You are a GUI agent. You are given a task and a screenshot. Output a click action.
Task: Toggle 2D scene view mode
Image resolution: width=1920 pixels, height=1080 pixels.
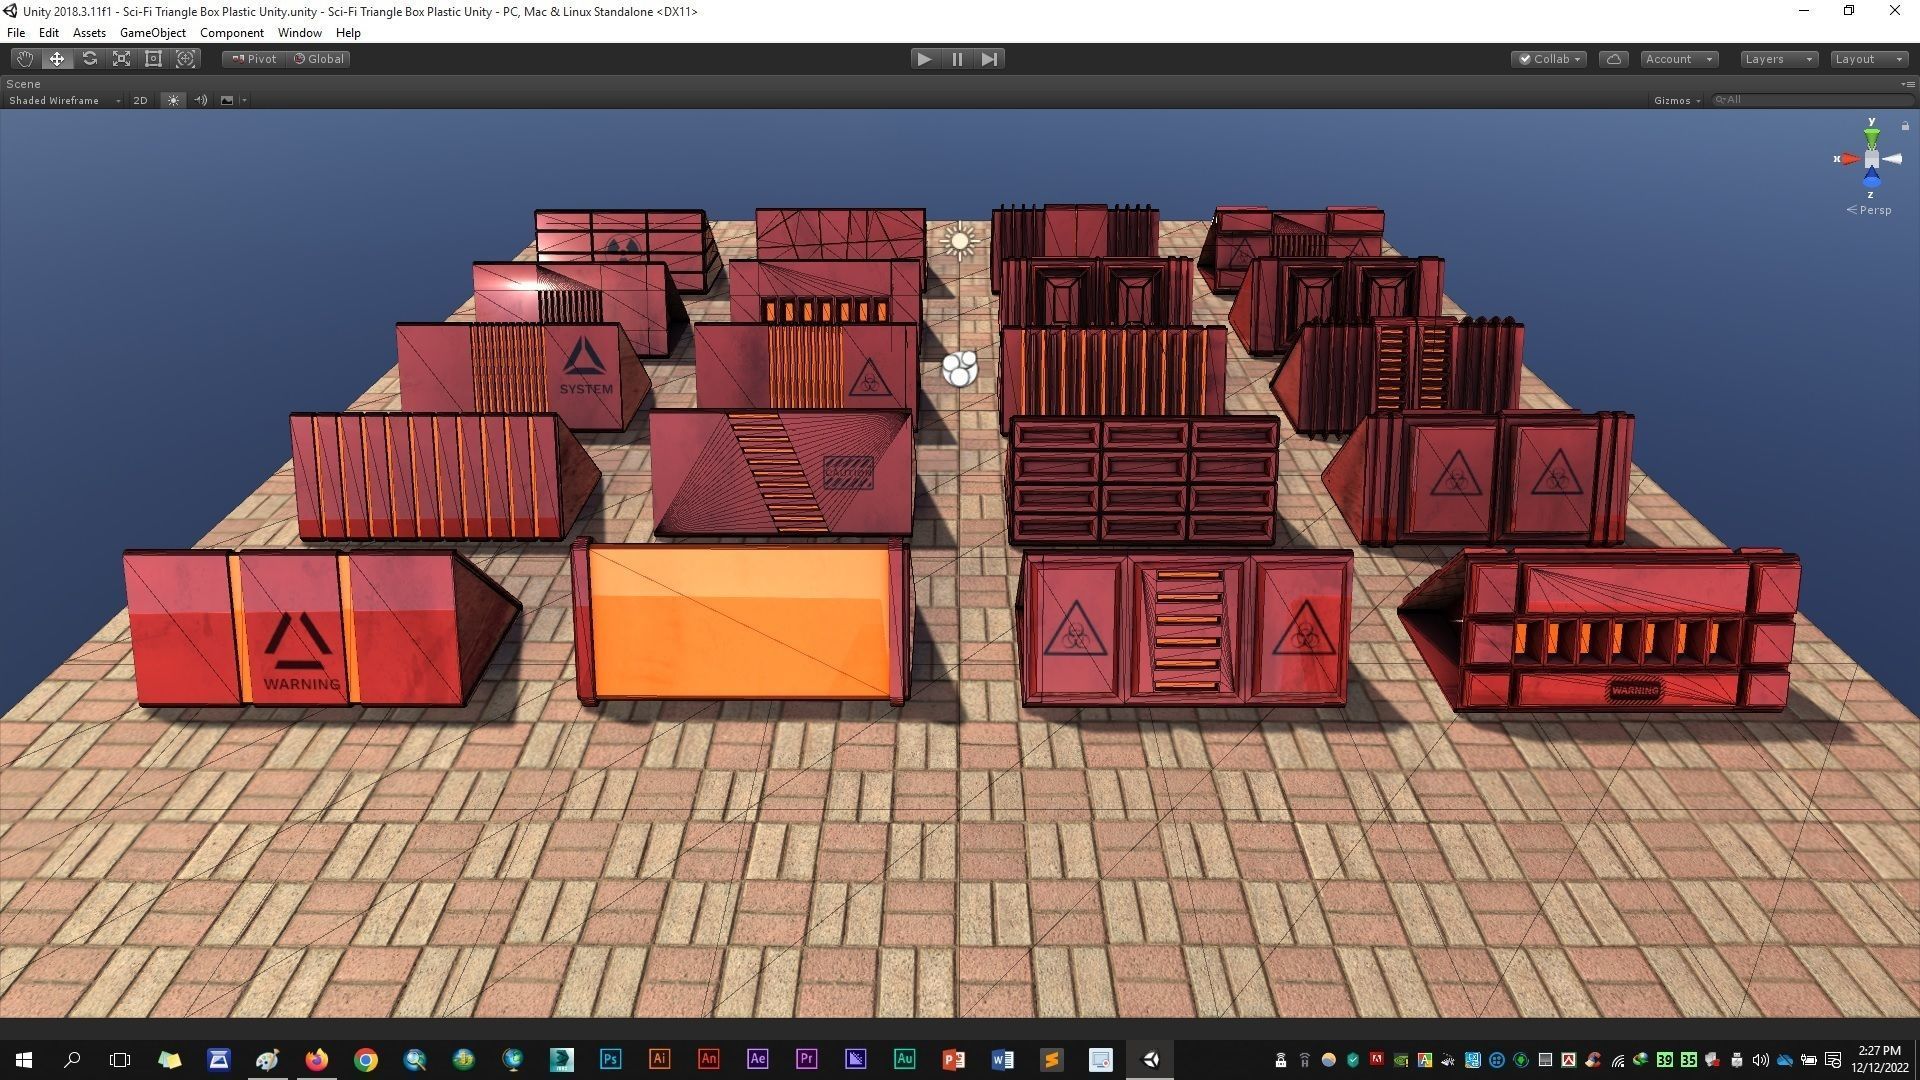pyautogui.click(x=140, y=100)
